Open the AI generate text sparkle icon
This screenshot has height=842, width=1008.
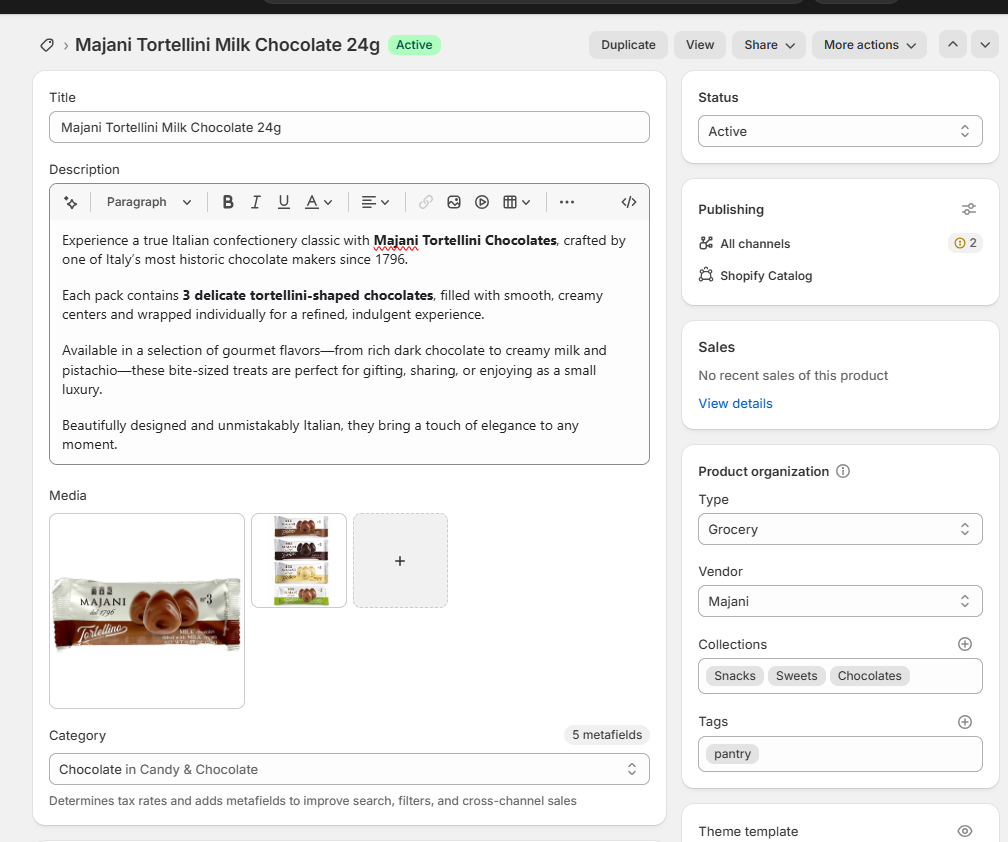point(71,202)
